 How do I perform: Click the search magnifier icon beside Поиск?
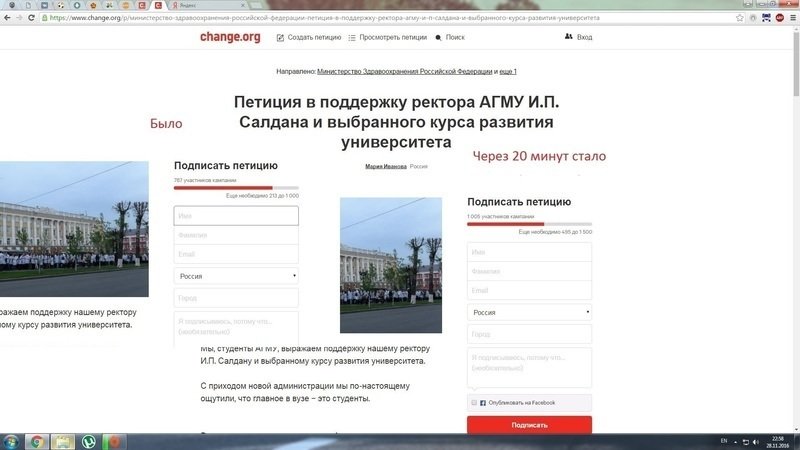coord(438,37)
